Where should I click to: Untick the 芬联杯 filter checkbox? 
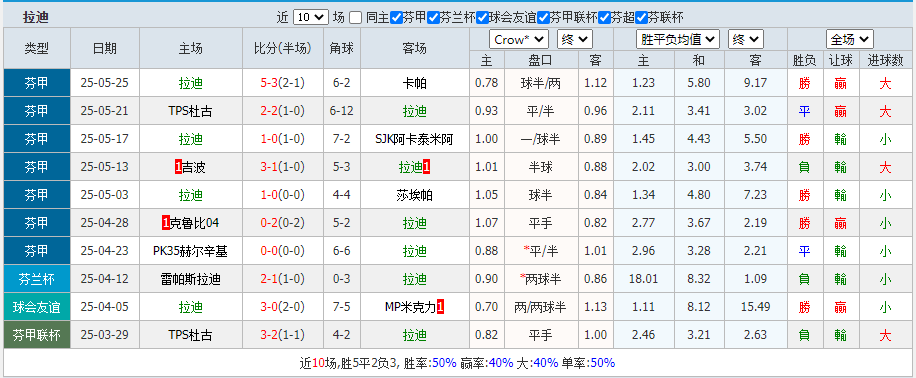(x=641, y=18)
